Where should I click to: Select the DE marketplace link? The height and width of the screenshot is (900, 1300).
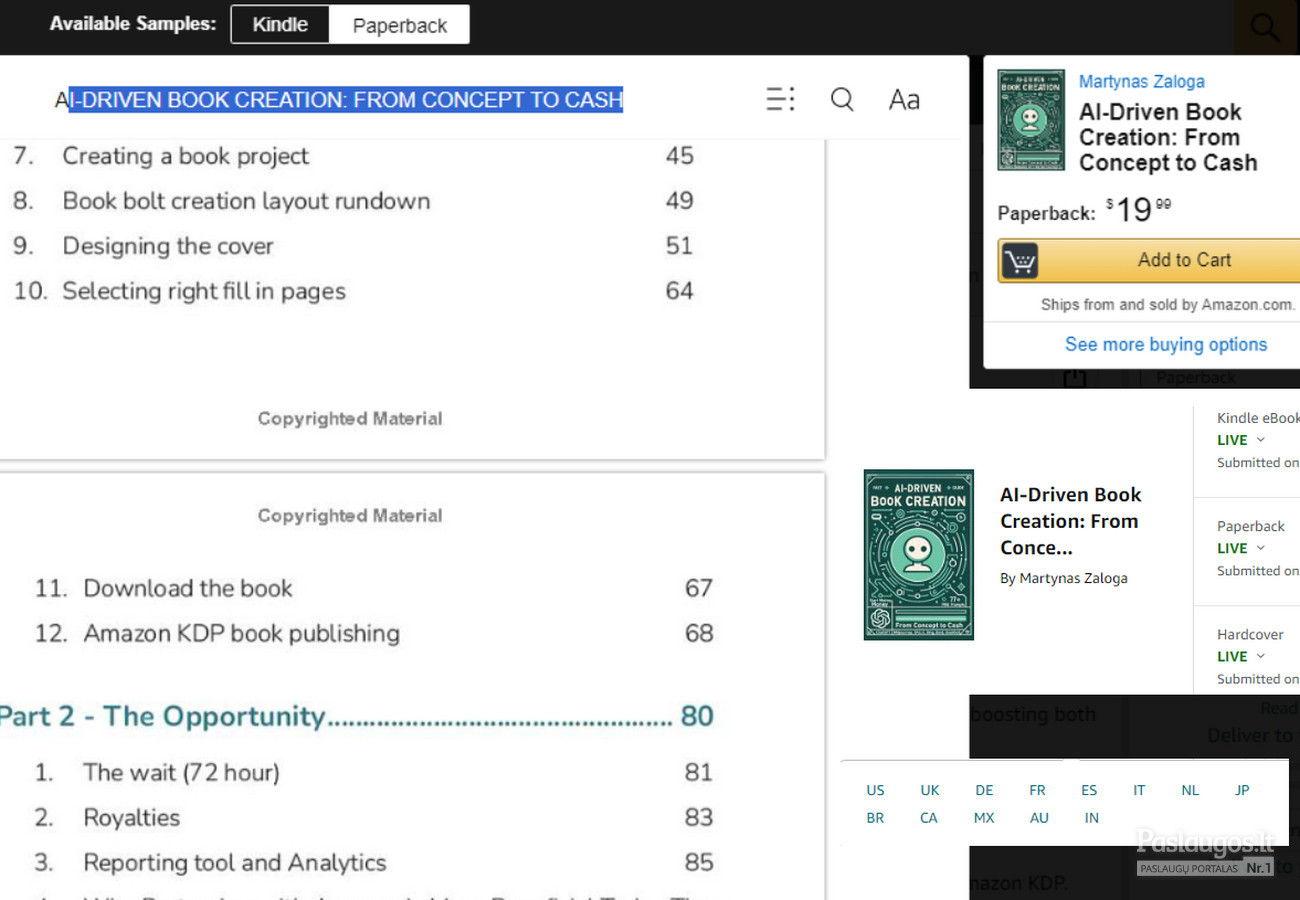coord(984,790)
